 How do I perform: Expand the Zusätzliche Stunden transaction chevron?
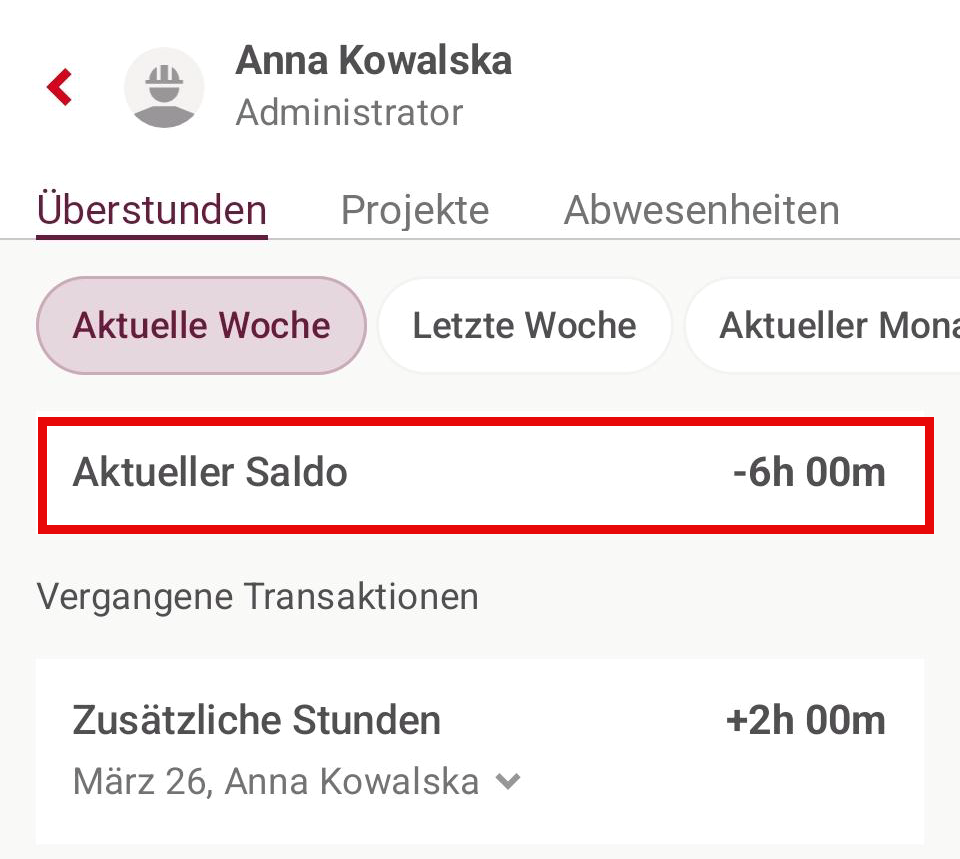coord(509,781)
